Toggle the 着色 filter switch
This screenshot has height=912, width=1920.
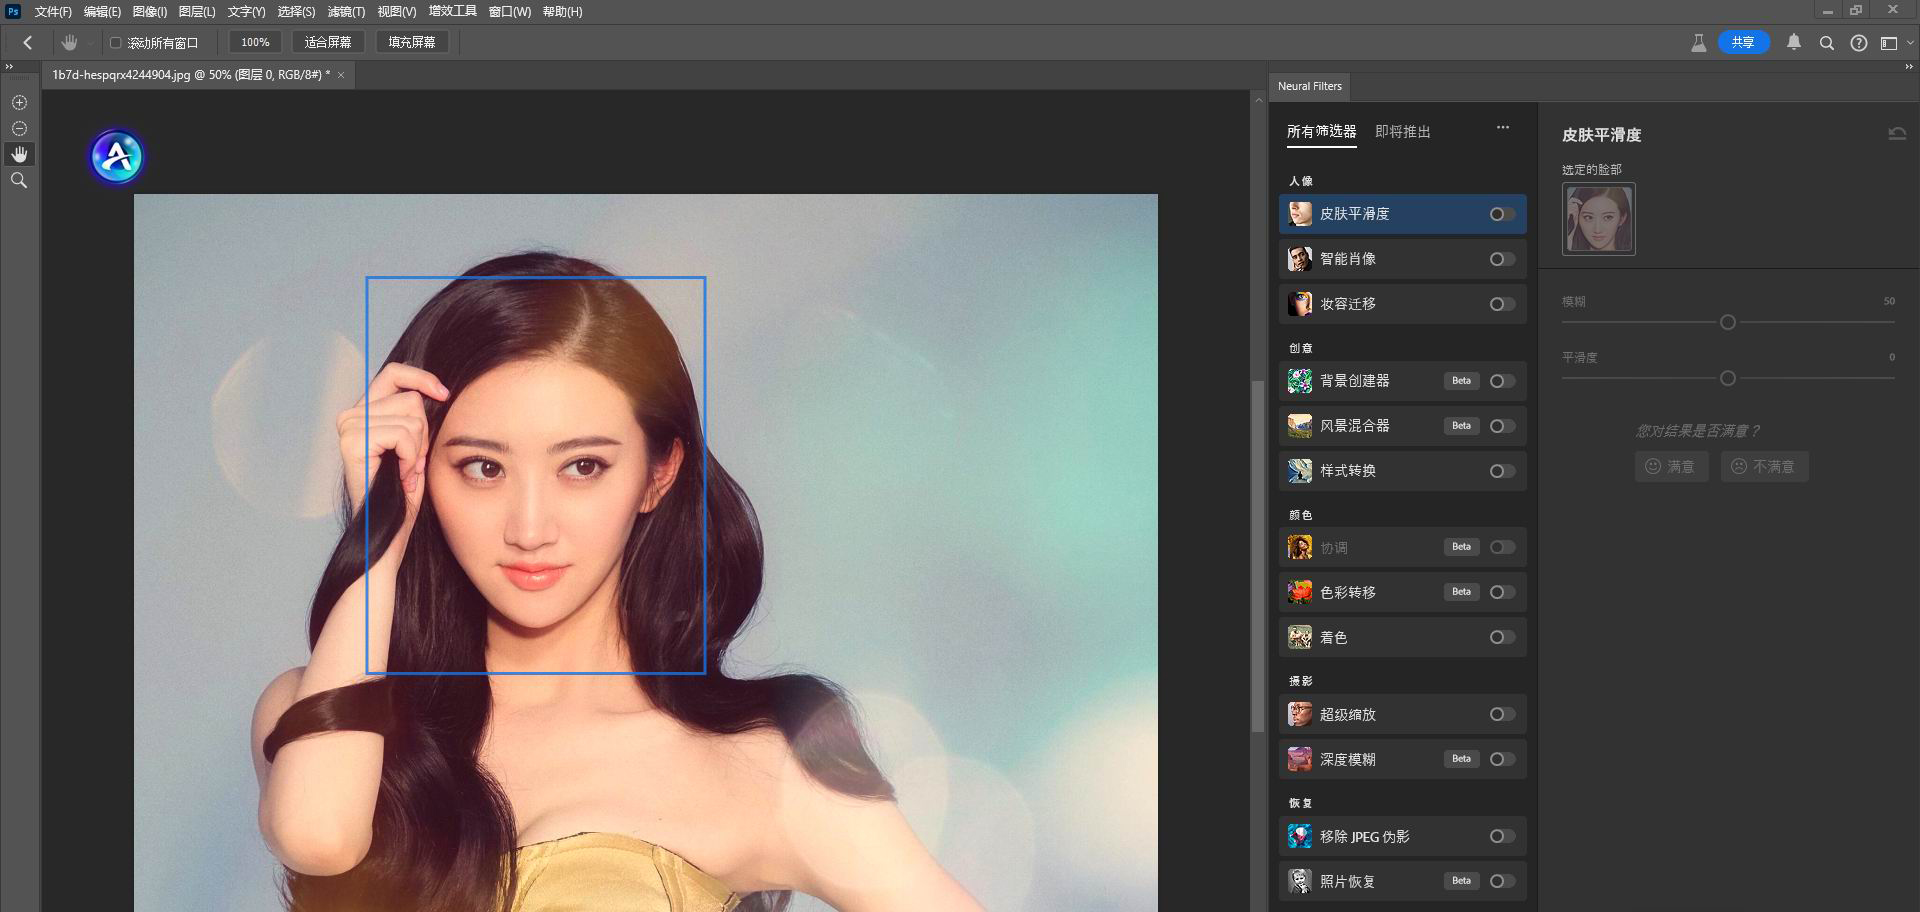pyautogui.click(x=1502, y=637)
